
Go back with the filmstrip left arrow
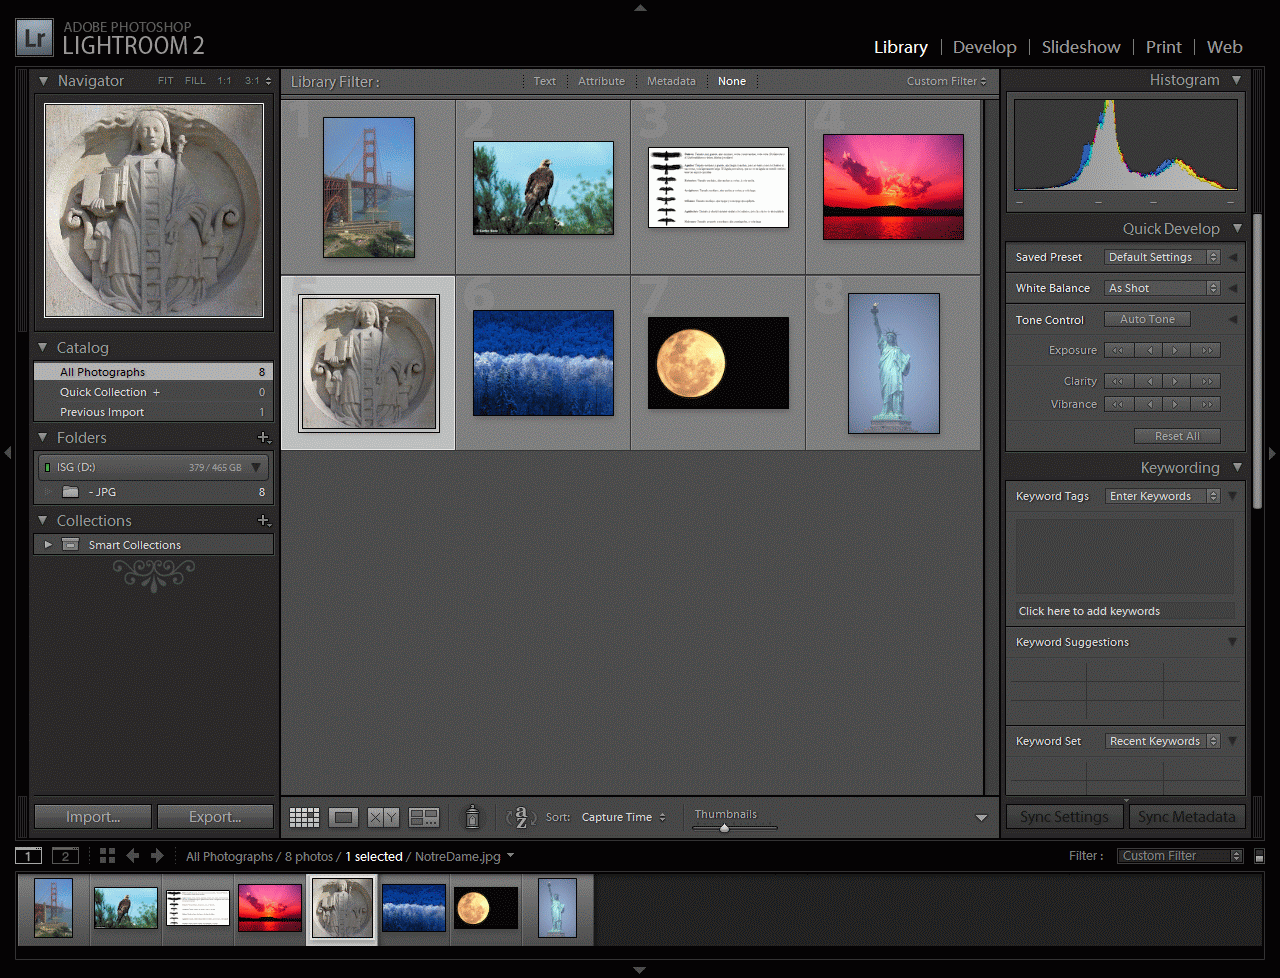tap(132, 856)
